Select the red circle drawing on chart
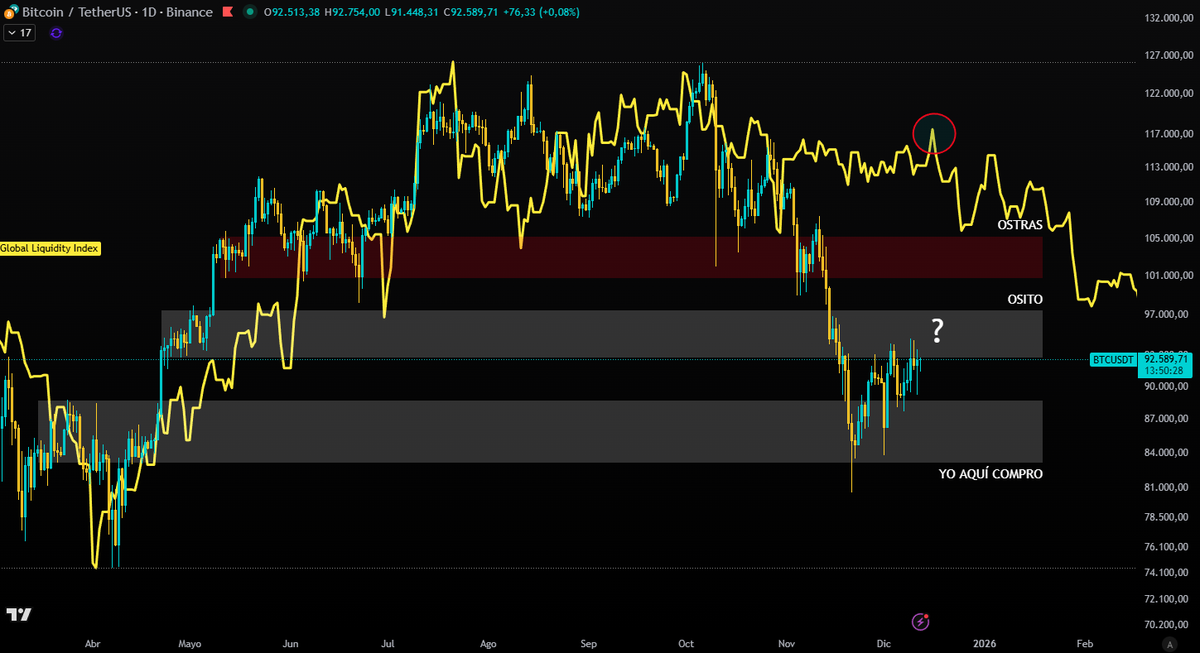 [934, 132]
